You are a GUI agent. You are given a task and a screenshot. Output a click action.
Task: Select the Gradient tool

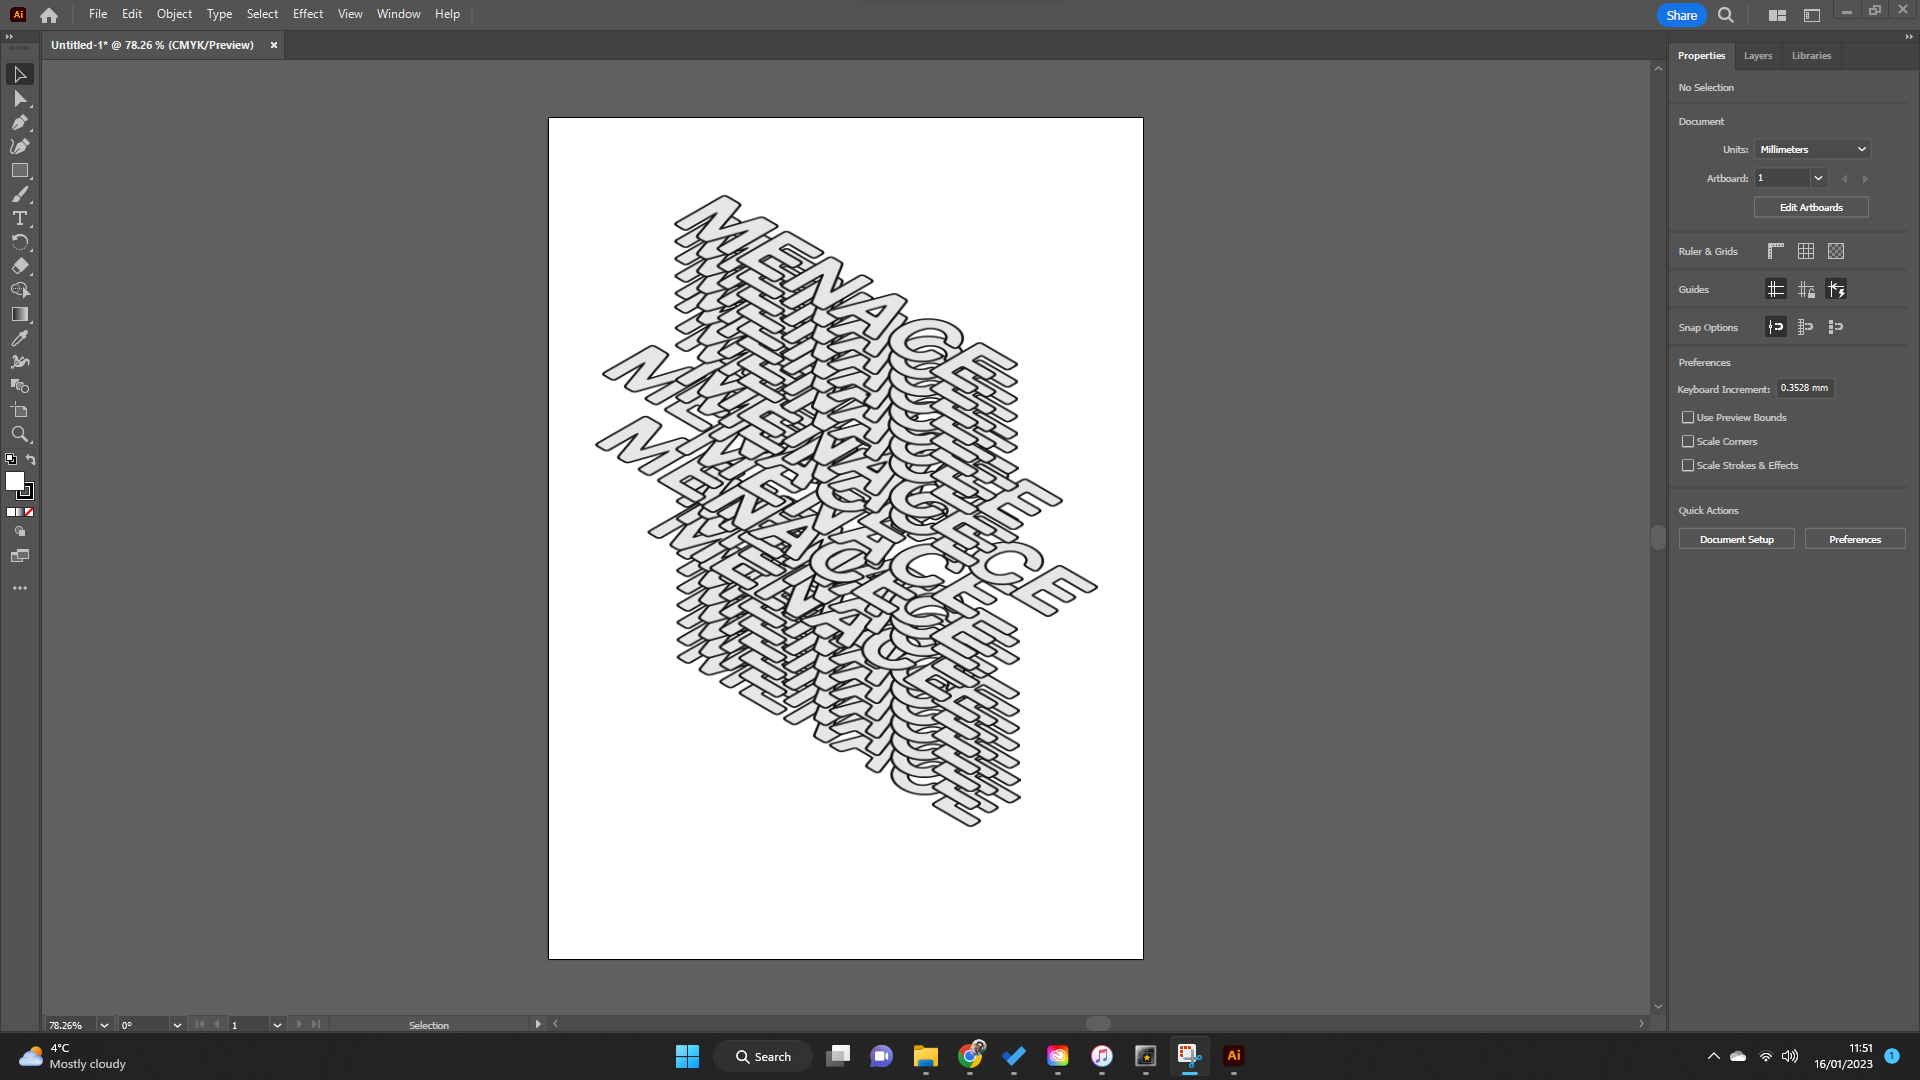coord(20,314)
